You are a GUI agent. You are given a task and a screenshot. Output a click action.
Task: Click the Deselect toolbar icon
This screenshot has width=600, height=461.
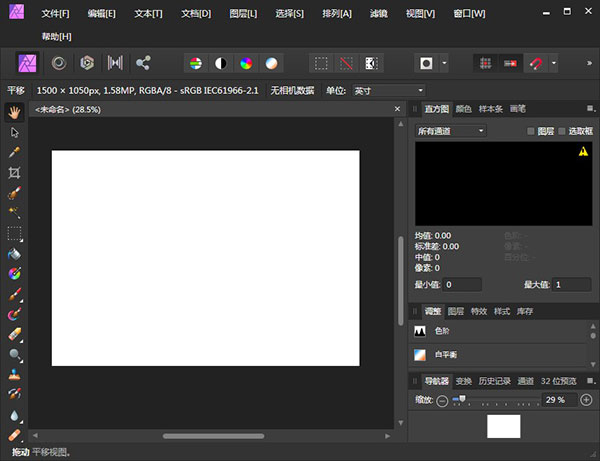(x=346, y=64)
